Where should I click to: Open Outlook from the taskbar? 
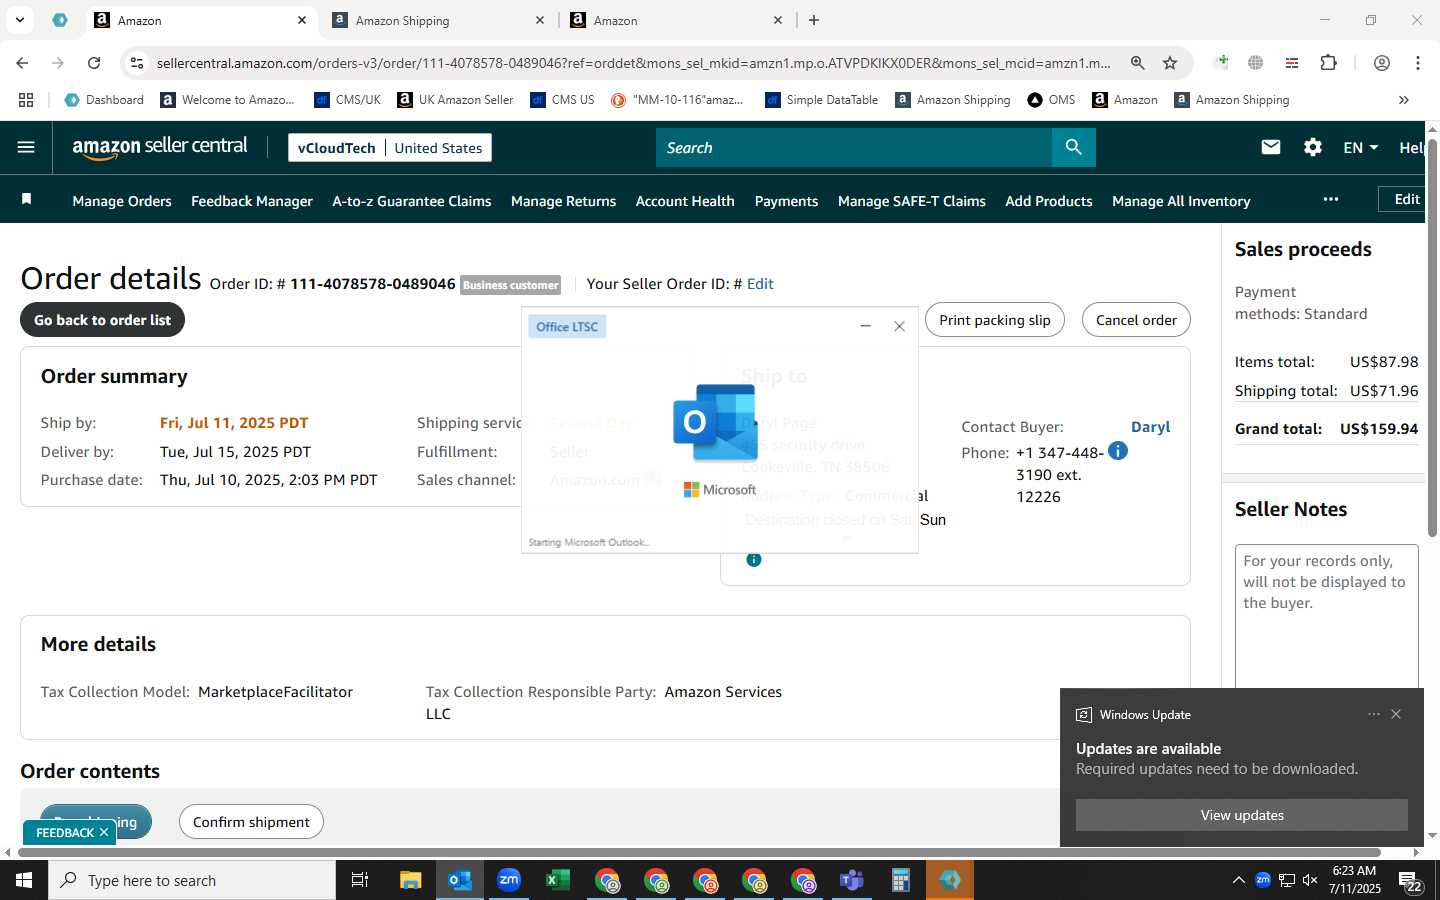[460, 880]
